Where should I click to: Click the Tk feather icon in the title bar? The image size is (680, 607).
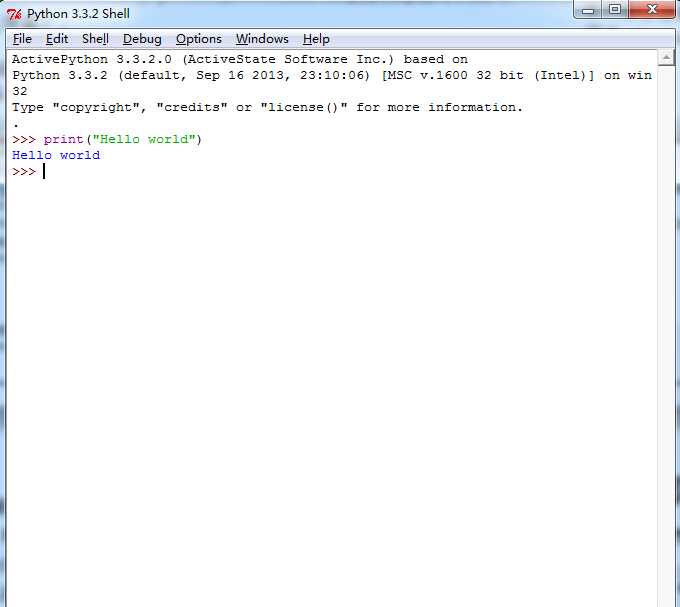pyautogui.click(x=14, y=14)
